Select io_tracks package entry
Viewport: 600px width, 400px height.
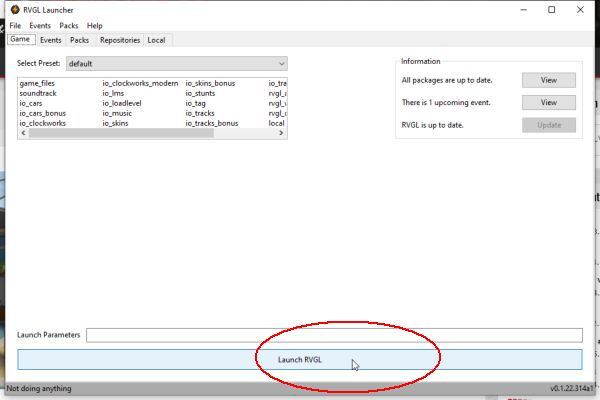[x=200, y=113]
